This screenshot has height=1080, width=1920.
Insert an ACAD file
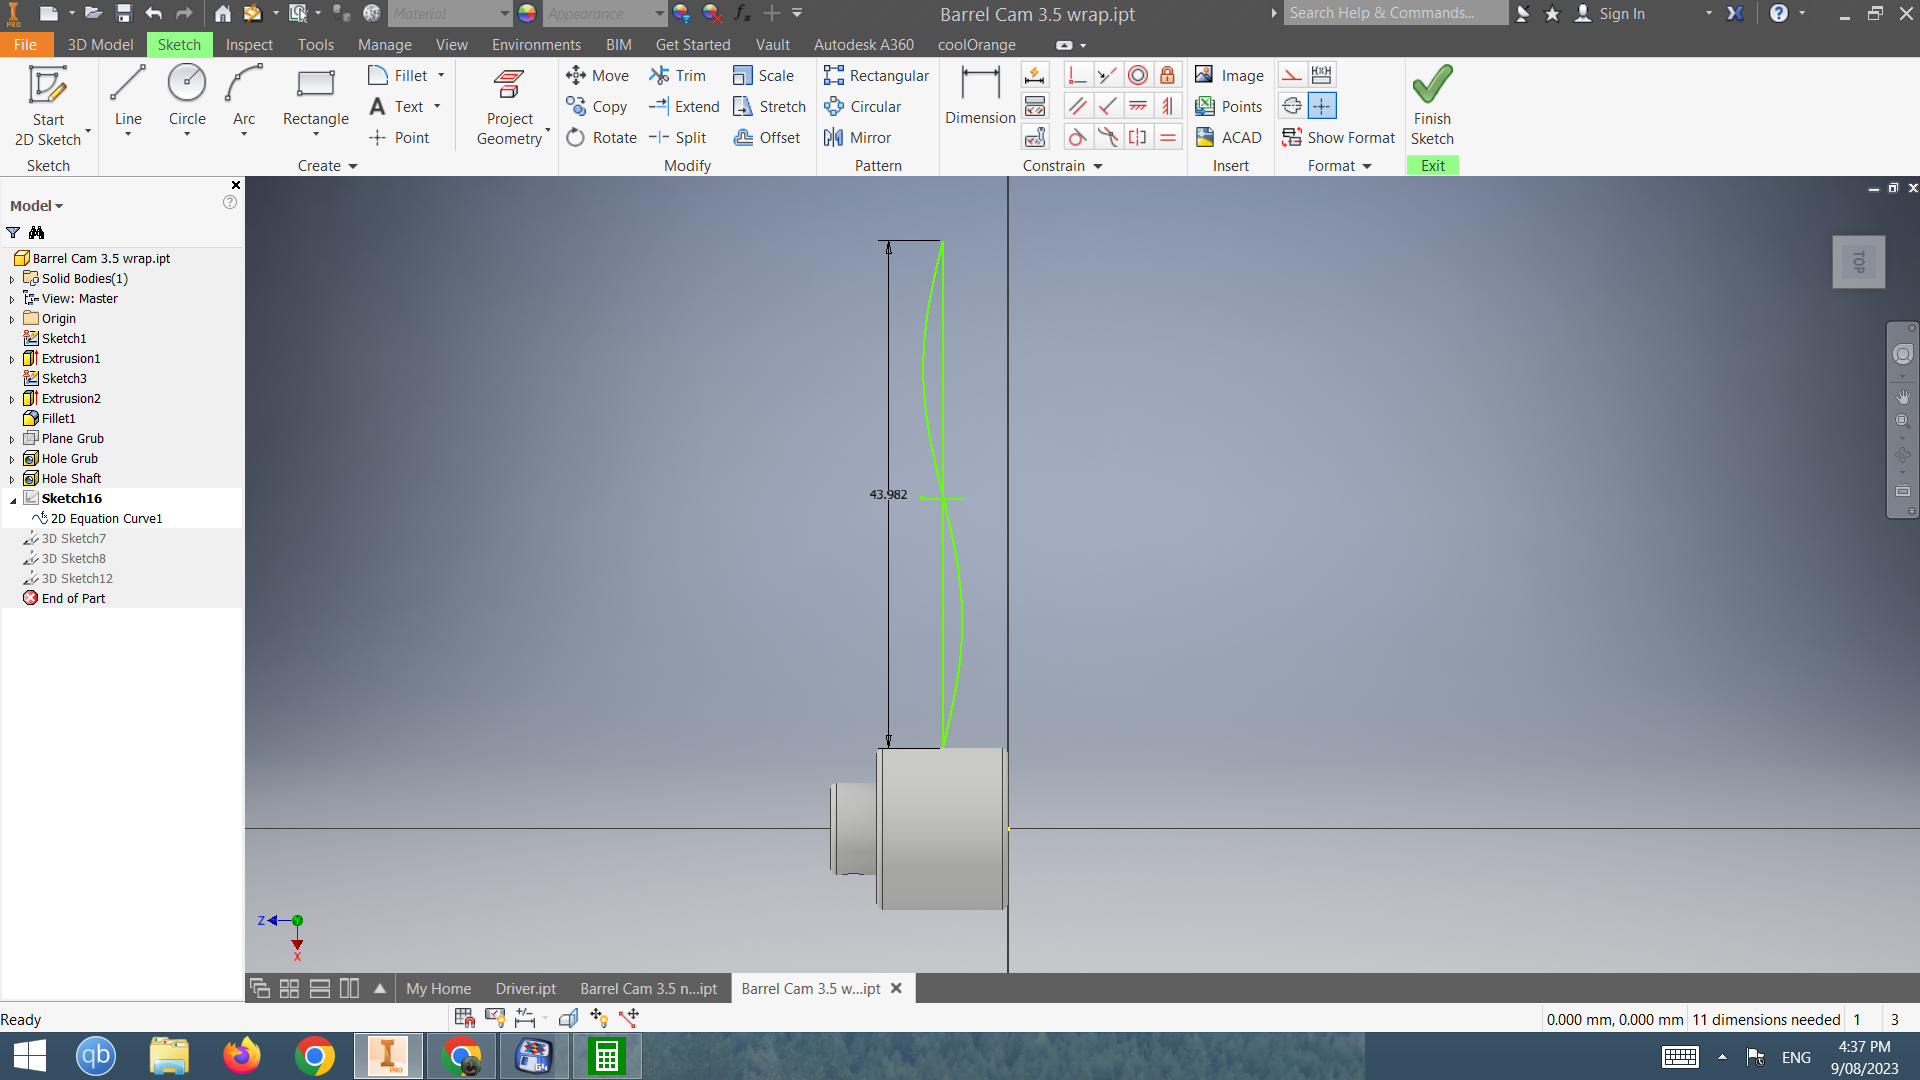[1228, 137]
